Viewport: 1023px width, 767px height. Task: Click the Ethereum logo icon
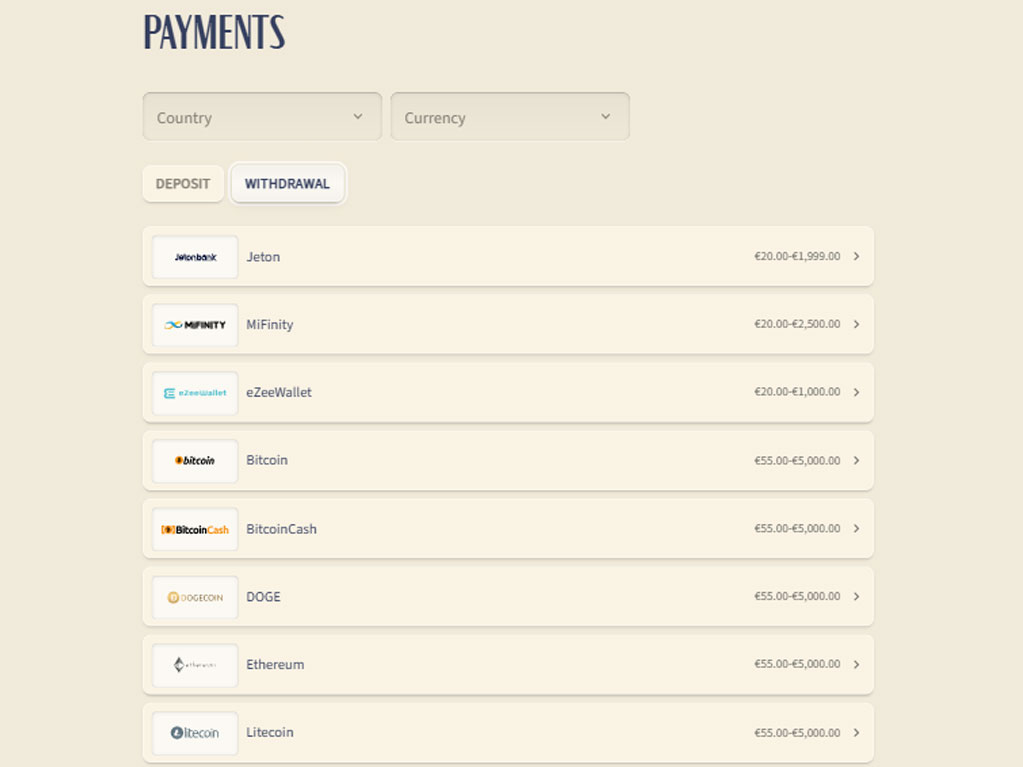[x=195, y=665]
